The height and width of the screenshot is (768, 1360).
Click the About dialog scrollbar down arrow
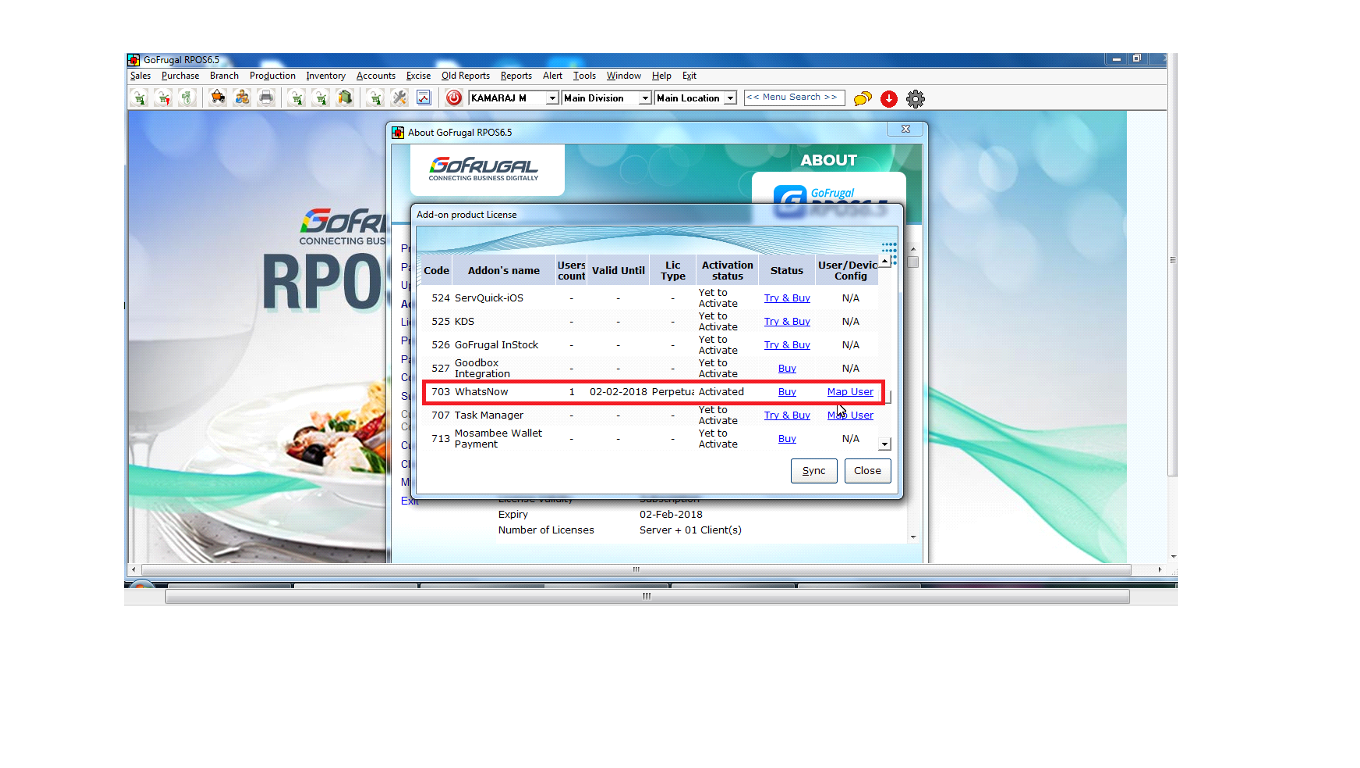point(913,538)
